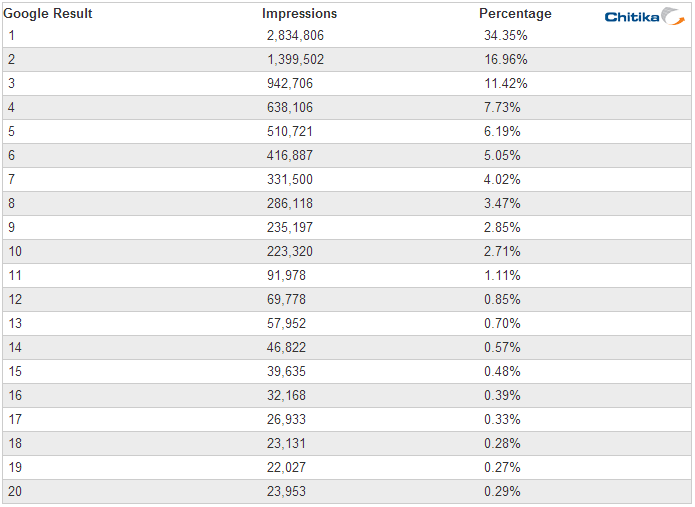Click the 57,952 impressions cell
This screenshot has width=695, height=507.
(287, 324)
